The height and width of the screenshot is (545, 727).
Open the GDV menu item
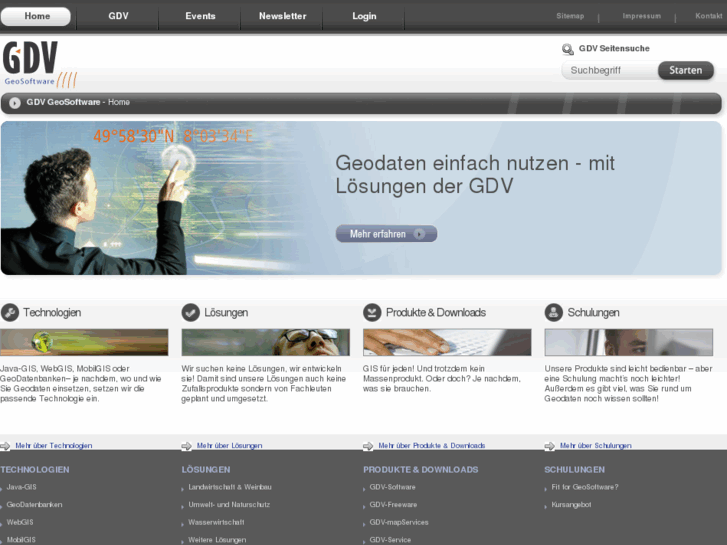(x=118, y=16)
